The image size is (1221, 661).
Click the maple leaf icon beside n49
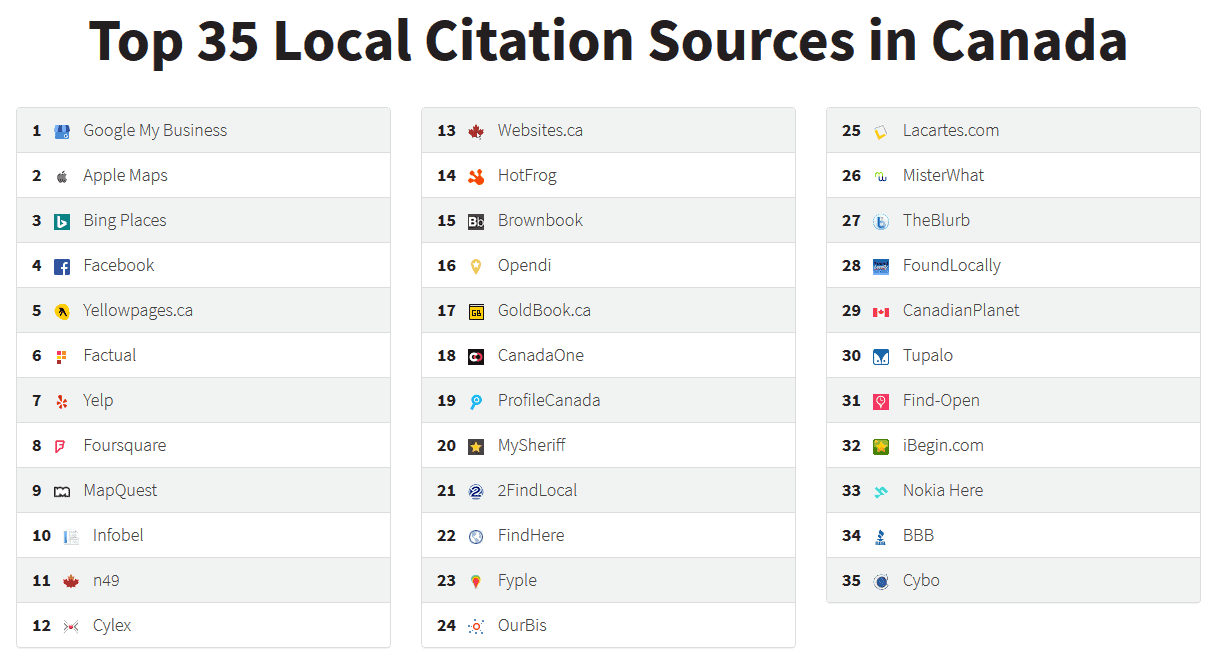pyautogui.click(x=63, y=580)
